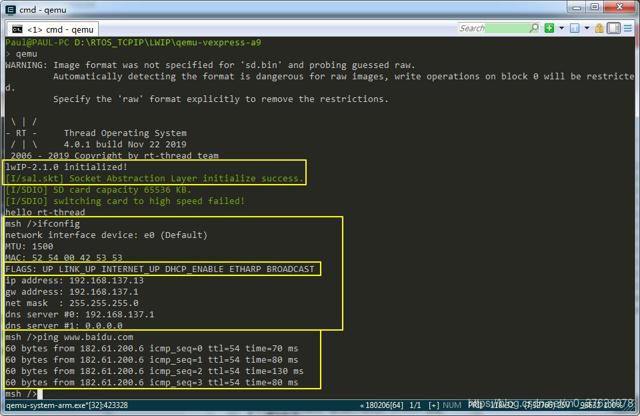Click the 'switching card to high speed failed!' line
The width and height of the screenshot is (640, 416).
pyautogui.click(x=125, y=201)
